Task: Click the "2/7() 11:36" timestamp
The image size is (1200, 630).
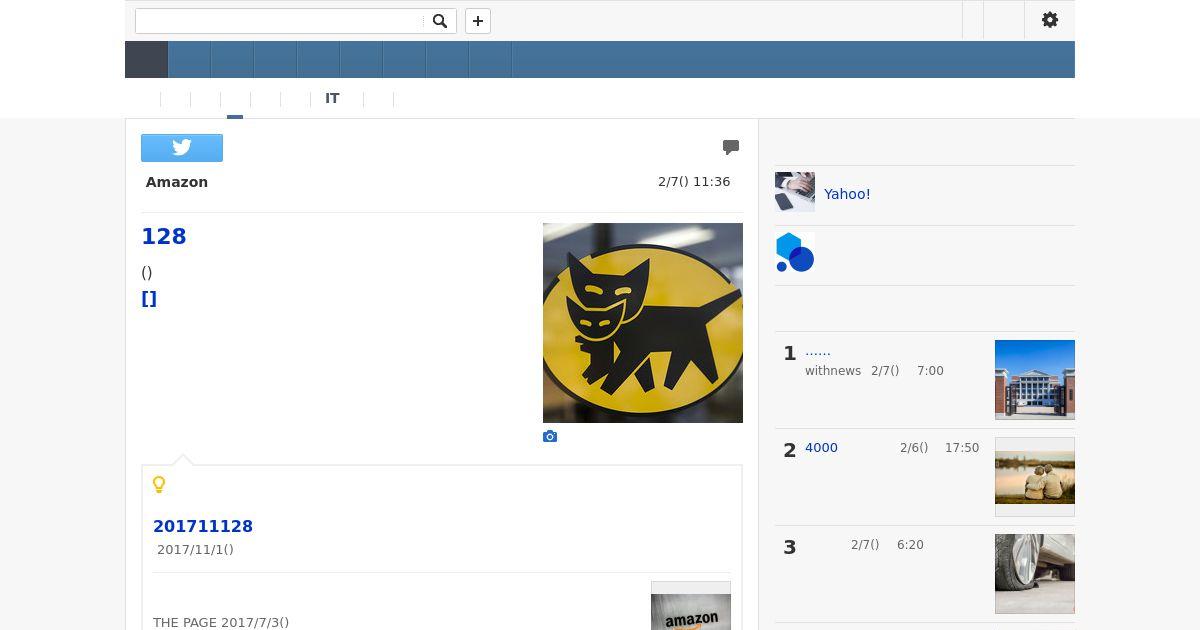Action: click(694, 182)
